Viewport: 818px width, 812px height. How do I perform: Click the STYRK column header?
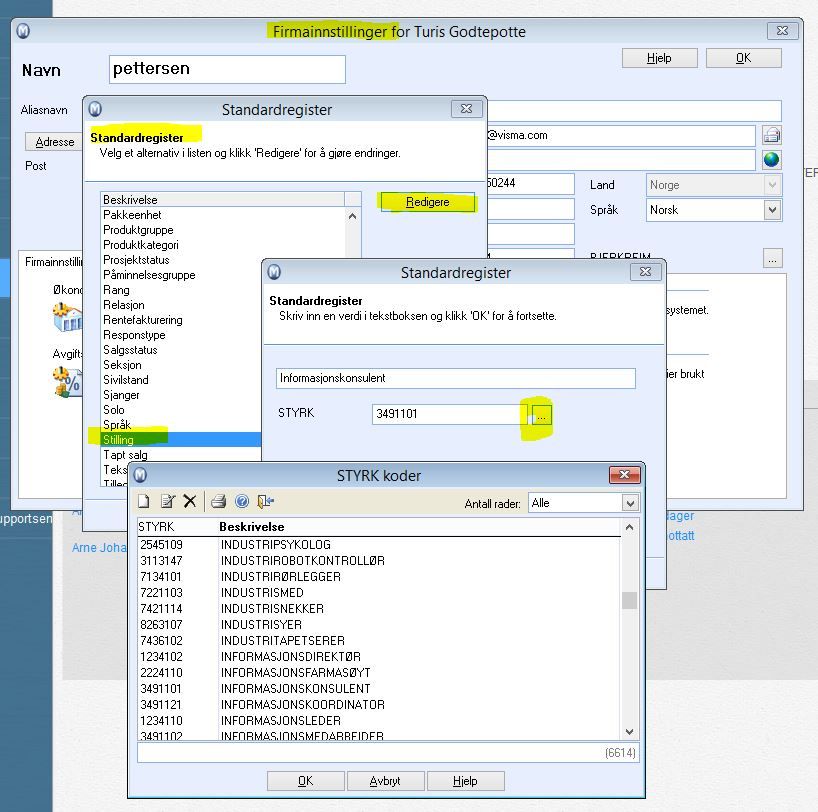point(177,527)
